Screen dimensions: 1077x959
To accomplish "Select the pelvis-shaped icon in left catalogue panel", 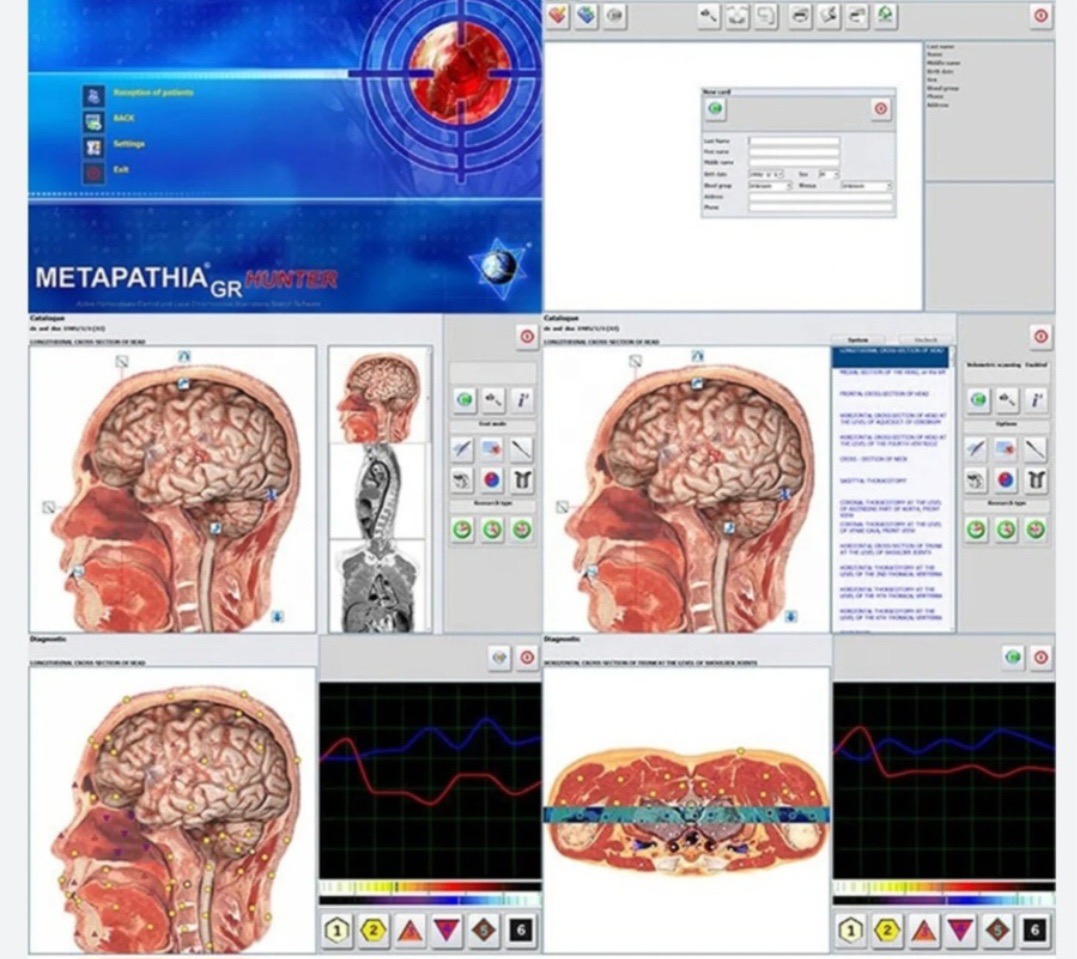I will pos(522,480).
